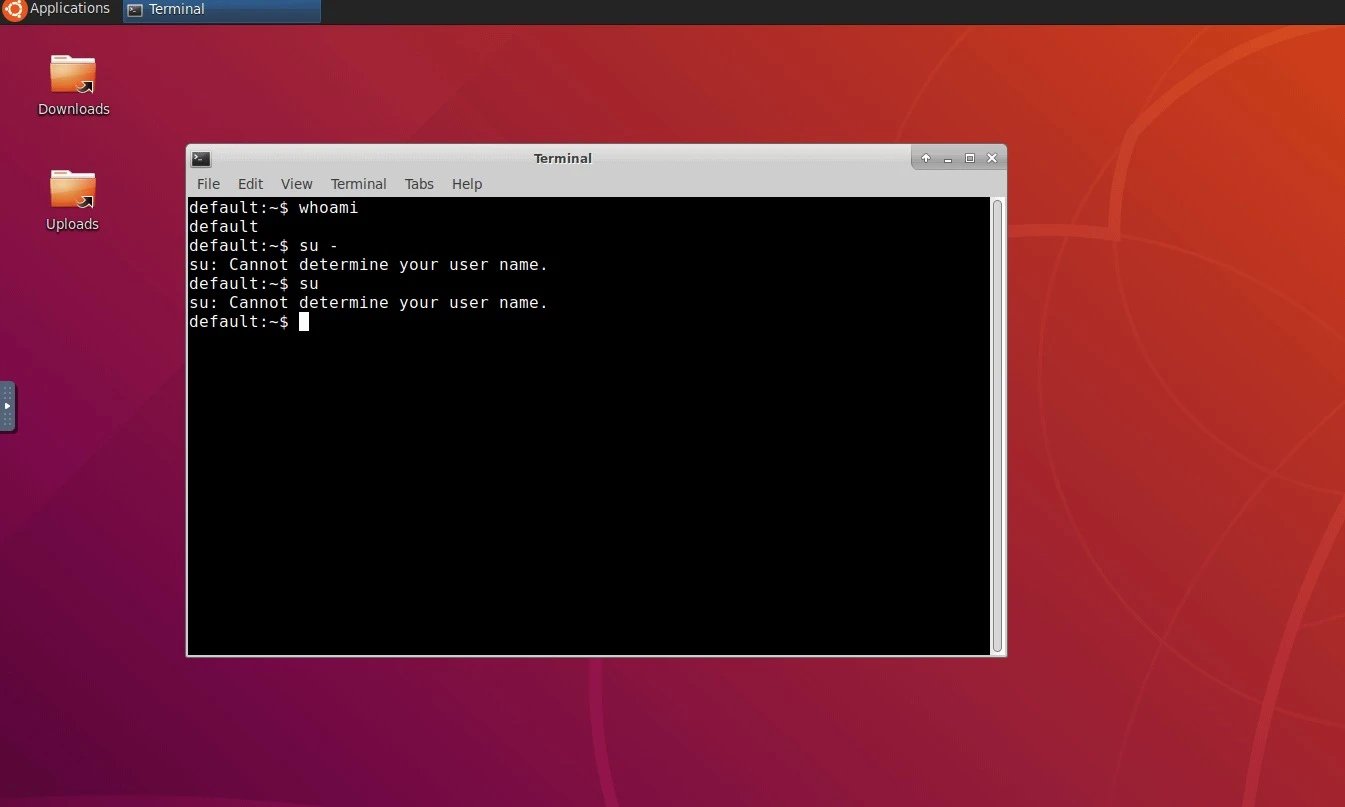This screenshot has height=807, width=1345.
Task: Open the View menu
Action: (x=296, y=184)
